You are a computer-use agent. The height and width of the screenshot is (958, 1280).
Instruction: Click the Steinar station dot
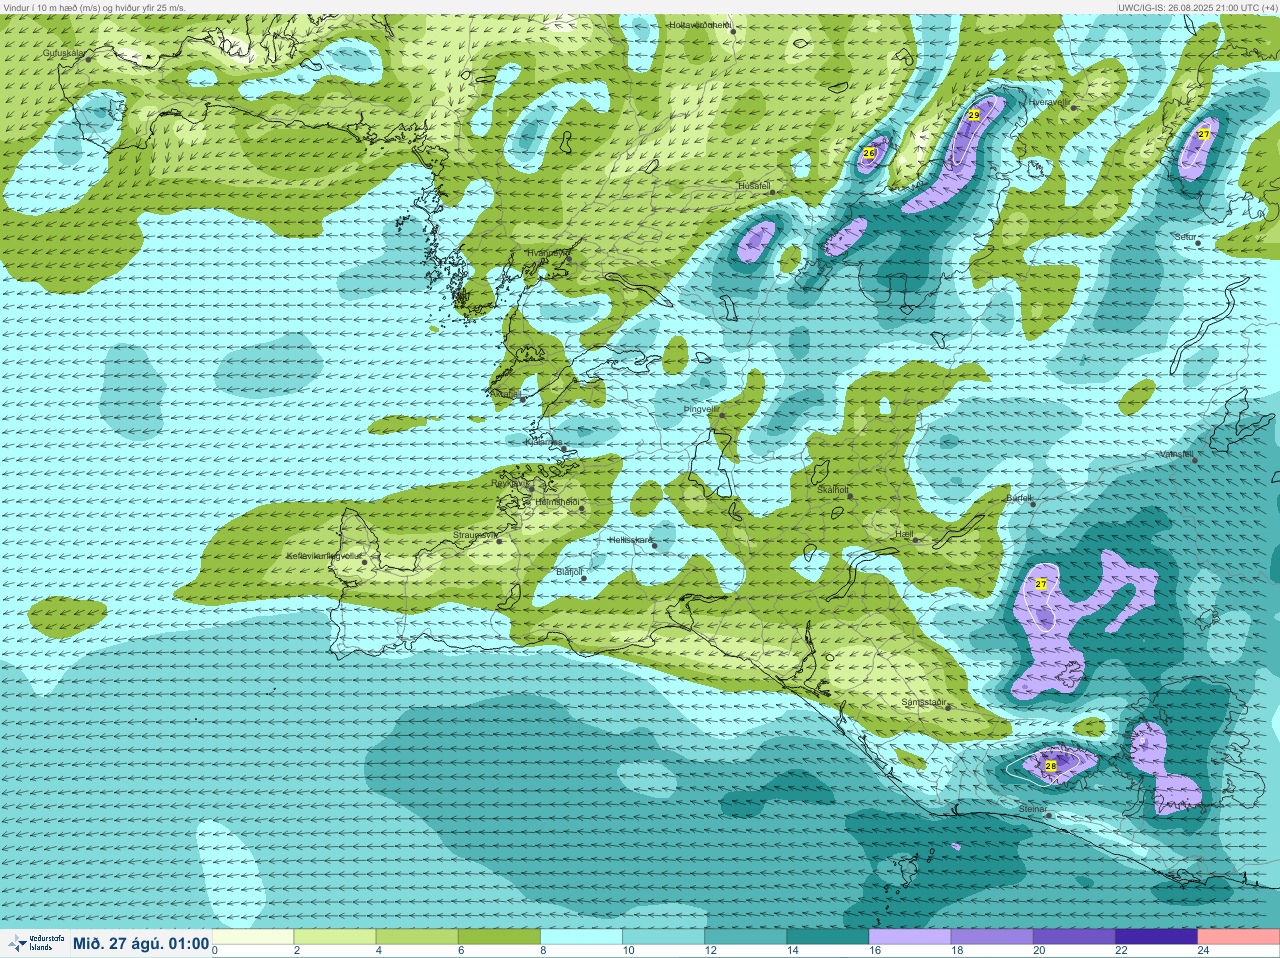coord(1048,815)
